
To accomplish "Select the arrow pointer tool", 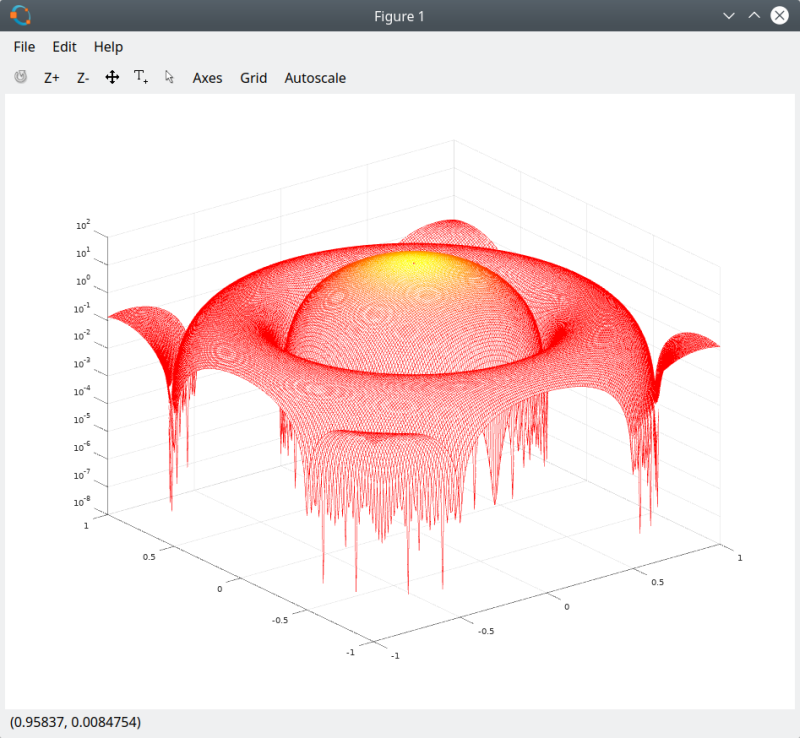I will pos(168,77).
